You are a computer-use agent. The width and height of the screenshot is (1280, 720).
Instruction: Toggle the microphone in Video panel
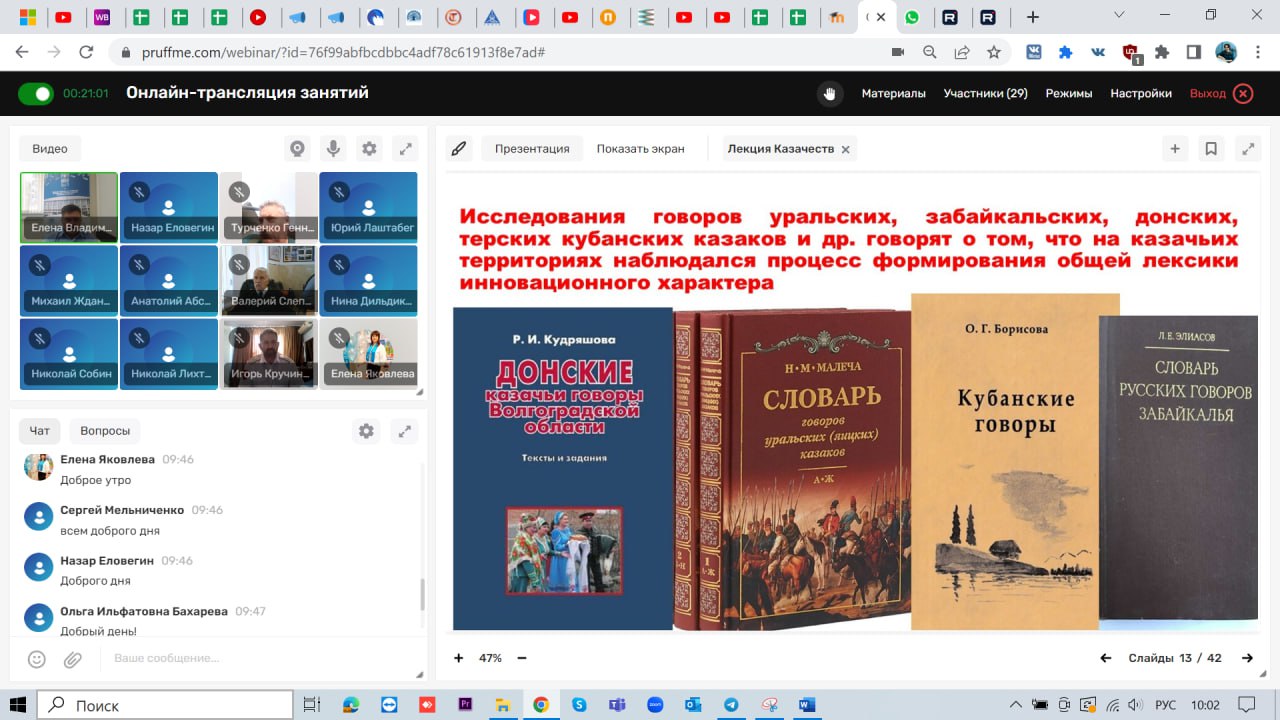click(x=333, y=149)
